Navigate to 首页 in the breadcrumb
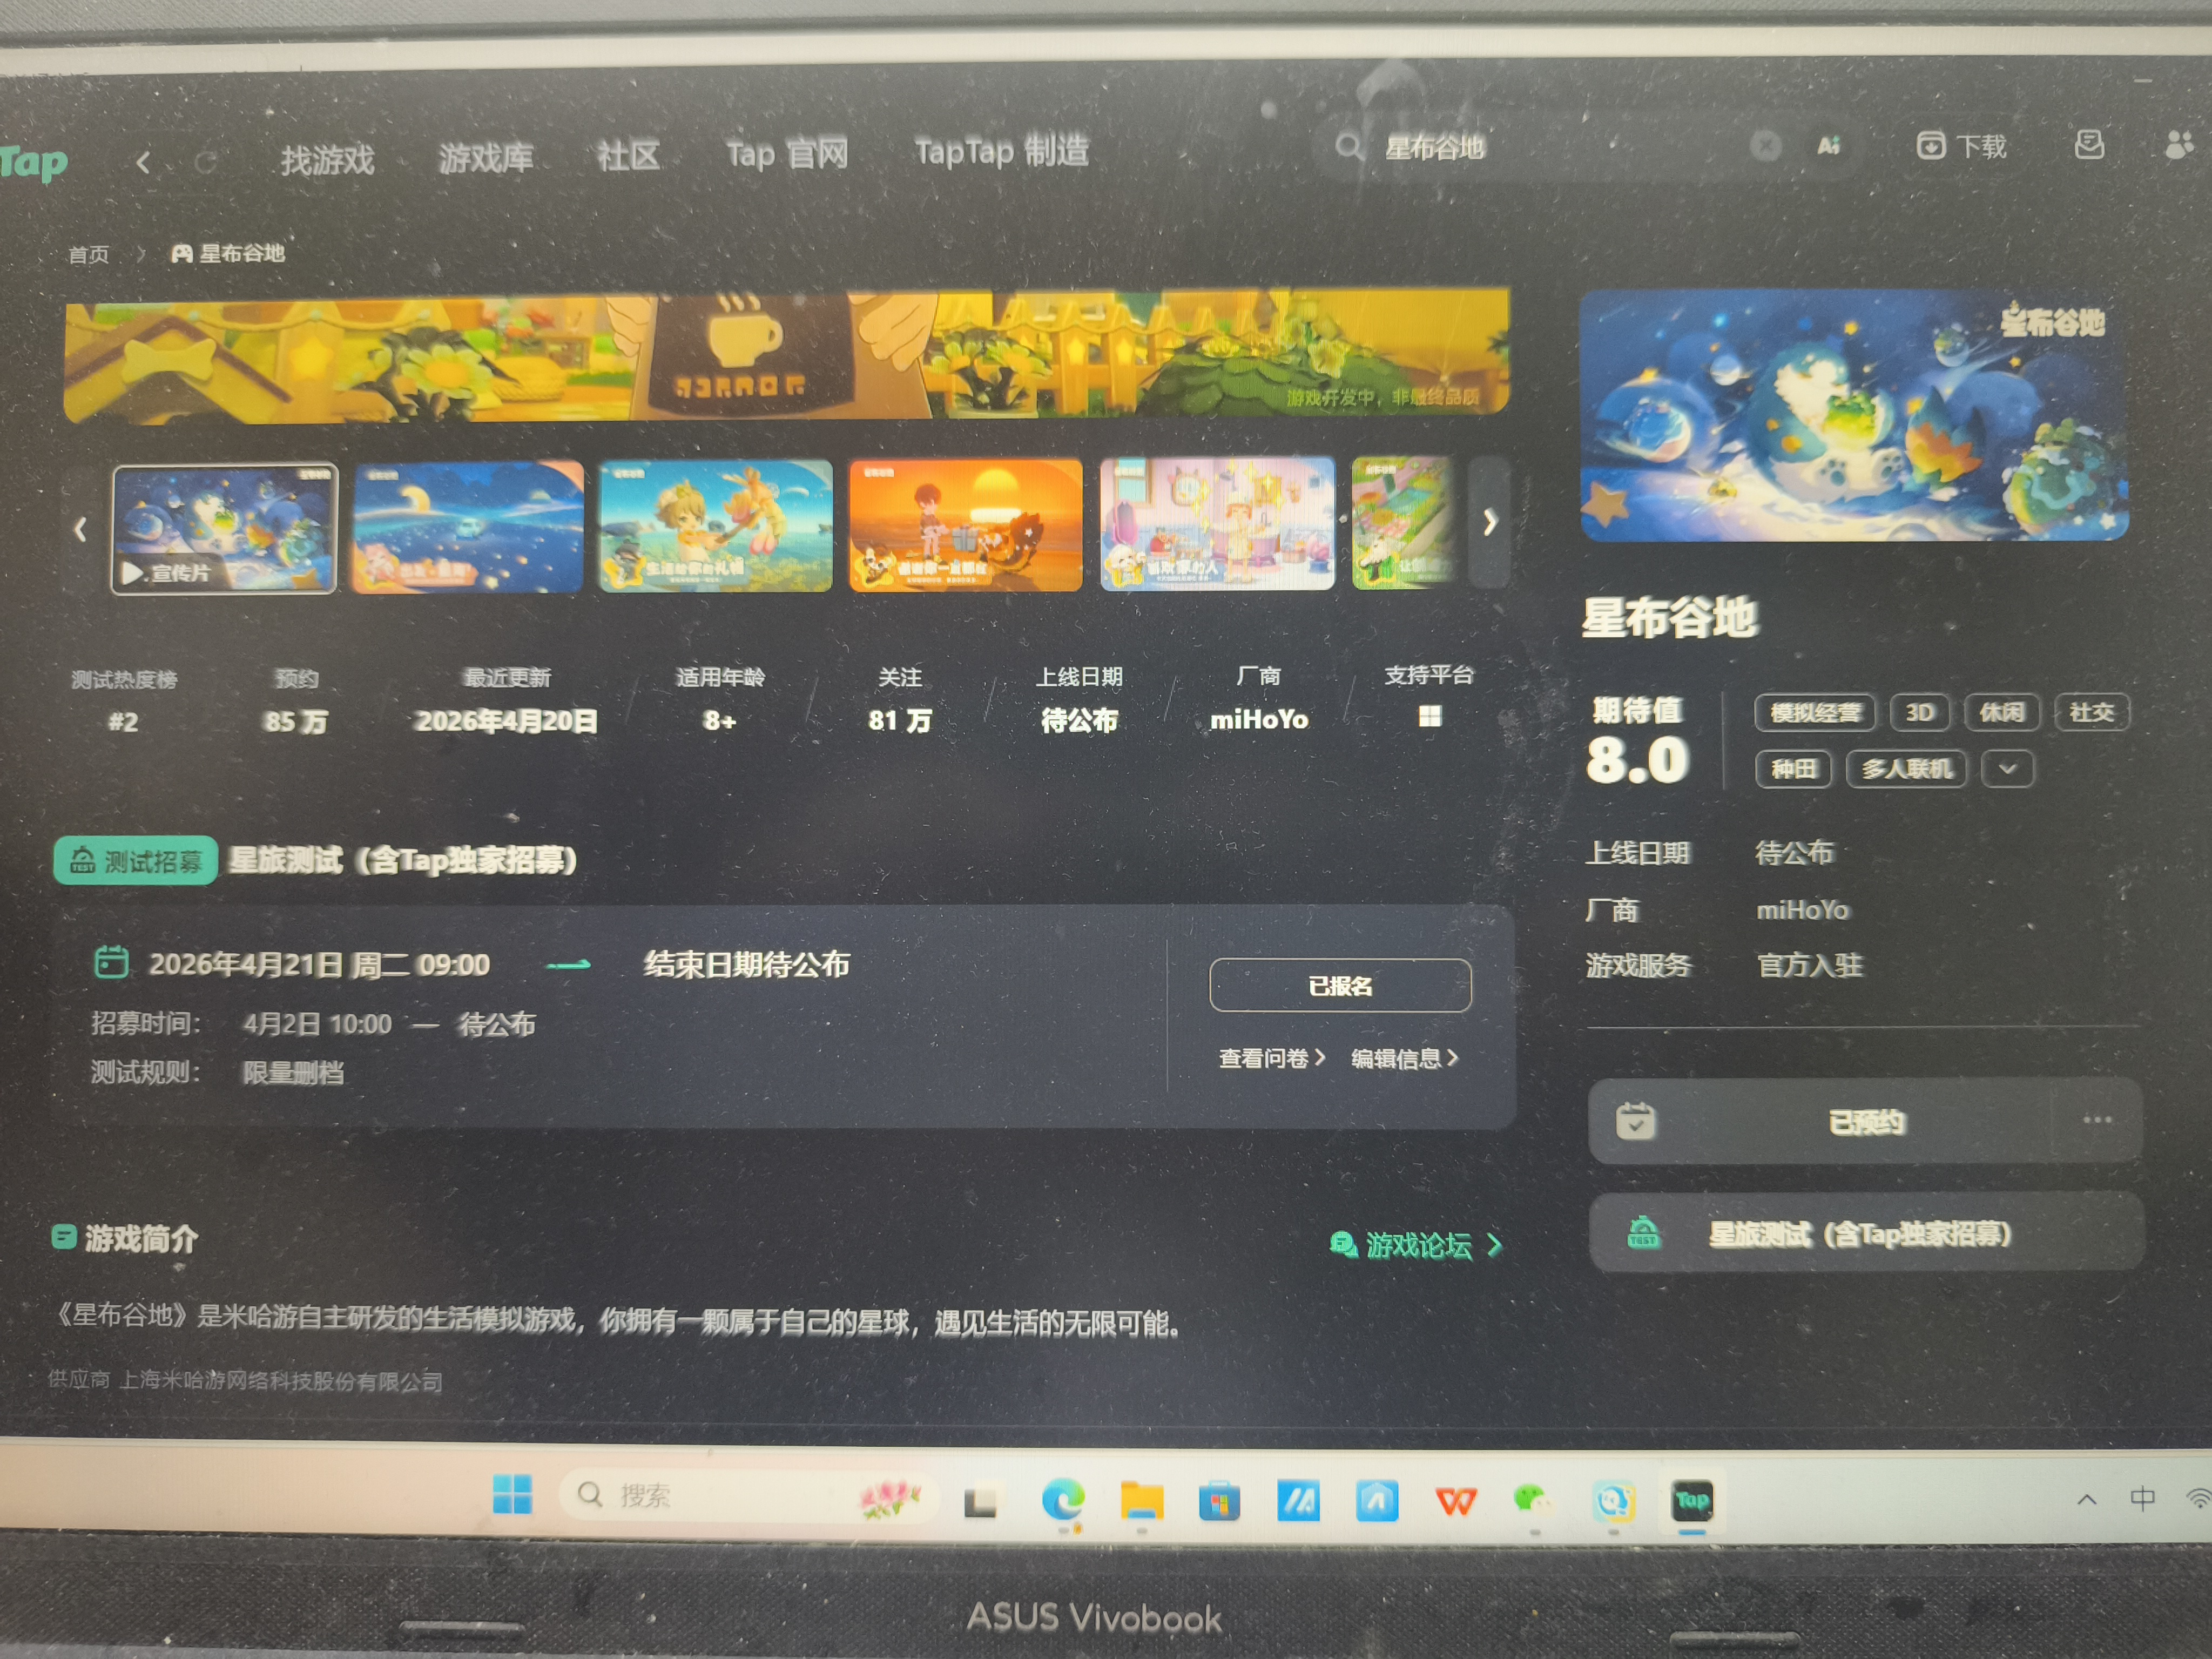The image size is (2212, 1659). (89, 255)
